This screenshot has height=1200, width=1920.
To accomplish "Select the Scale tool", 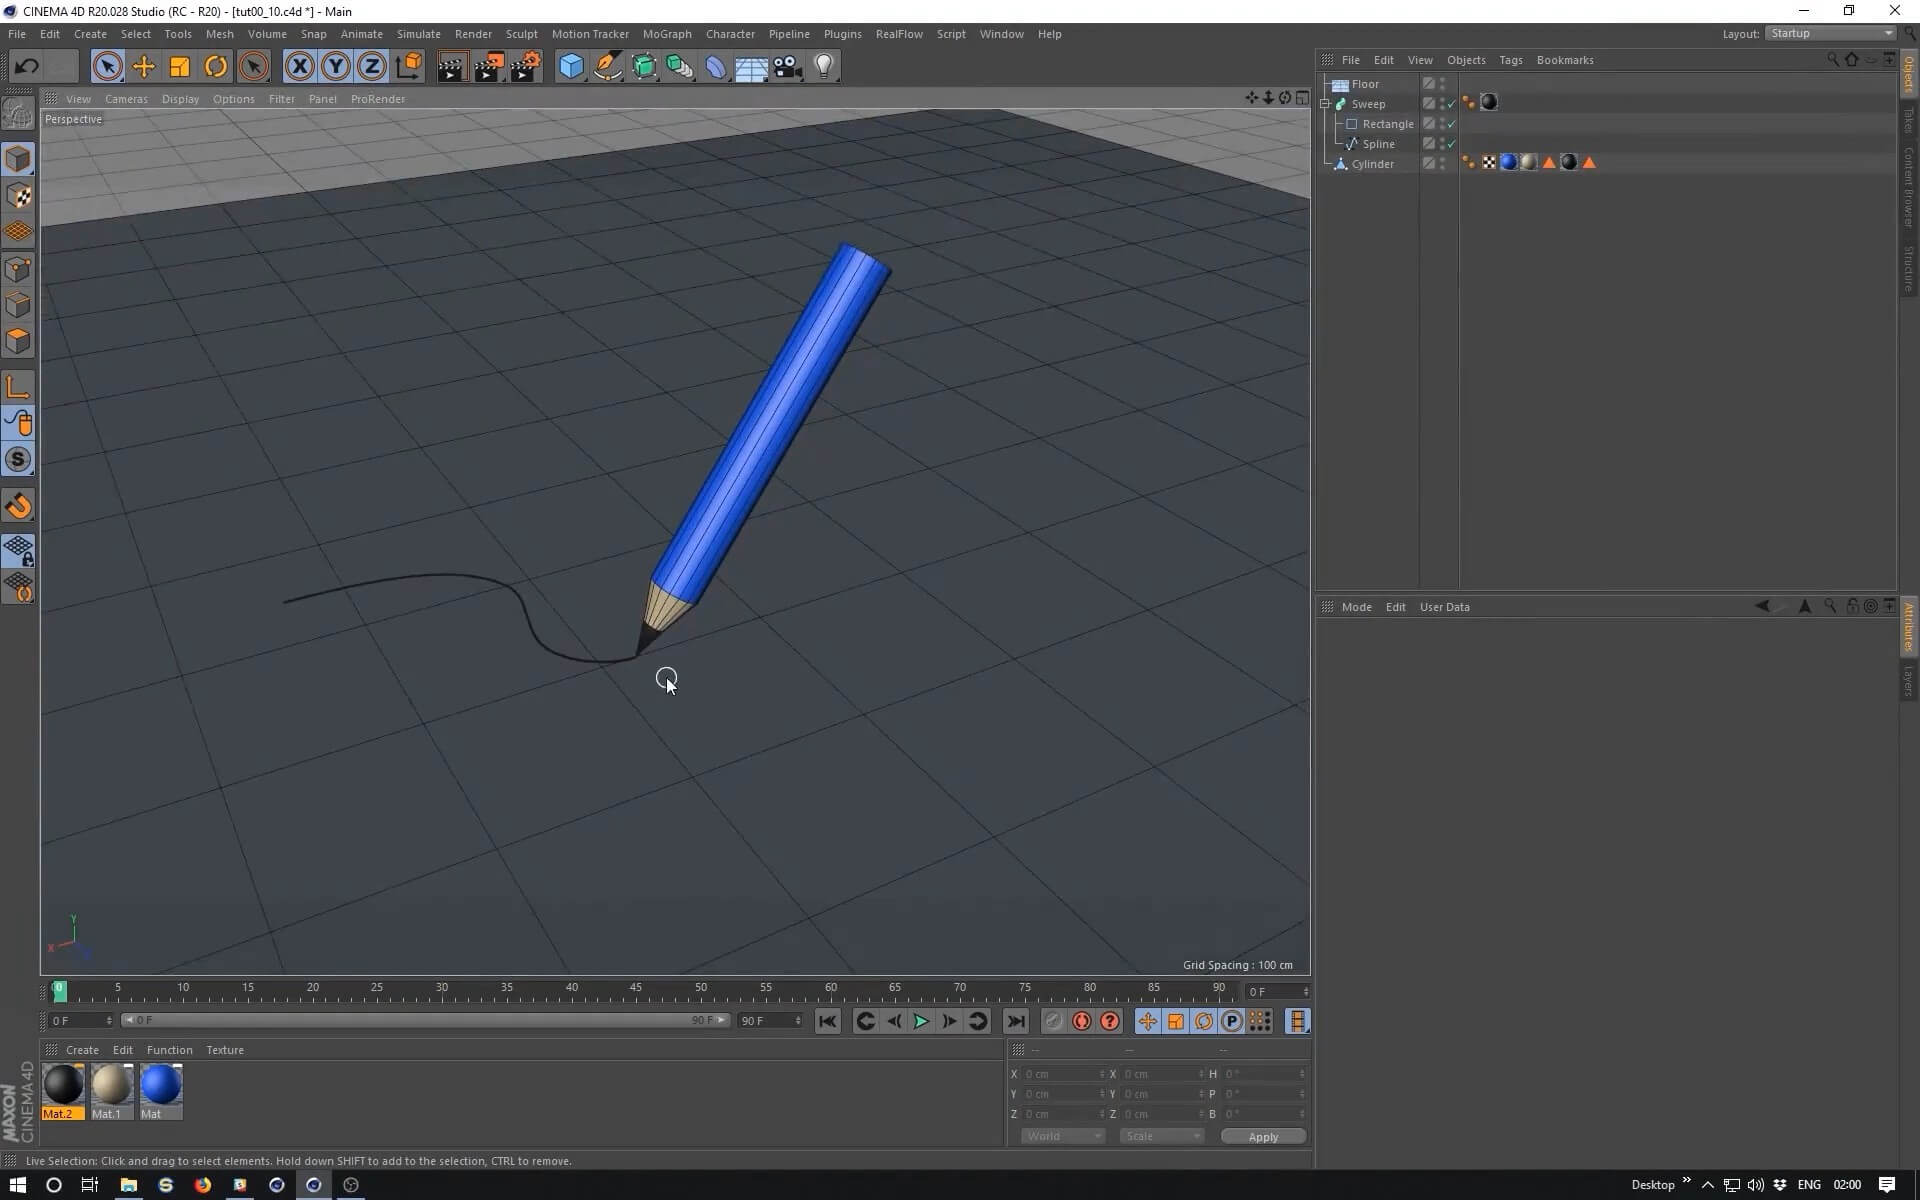I will coord(180,66).
